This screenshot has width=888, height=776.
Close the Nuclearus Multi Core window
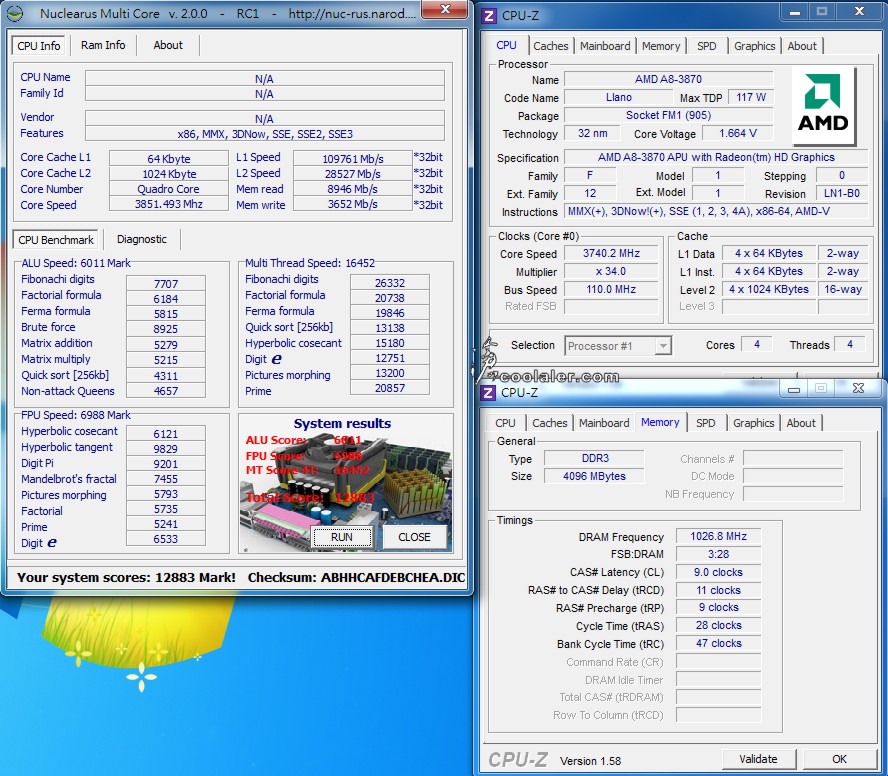click(x=446, y=10)
